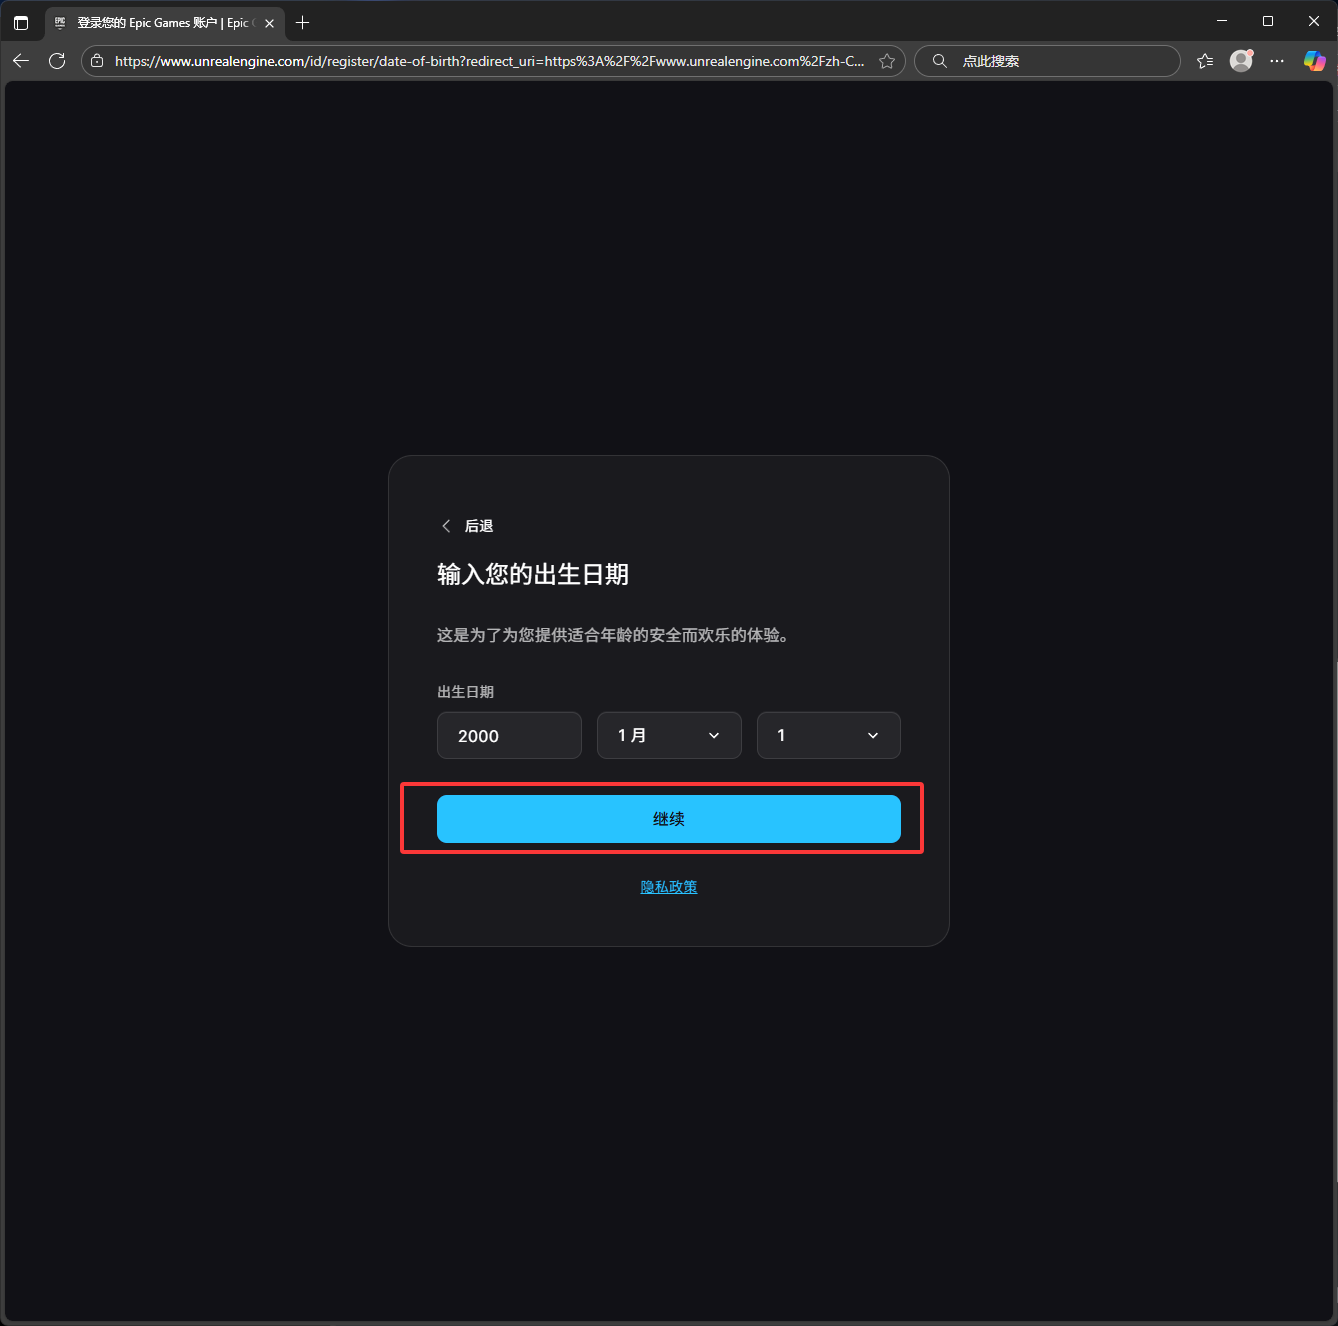
Task: Click the blue highlighted continue area
Action: [668, 818]
